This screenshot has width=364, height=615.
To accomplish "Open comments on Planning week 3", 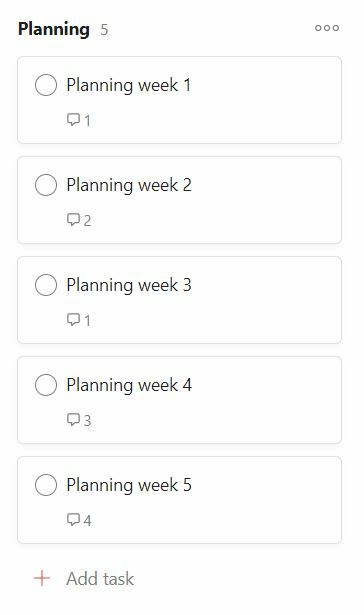I will tap(79, 320).
